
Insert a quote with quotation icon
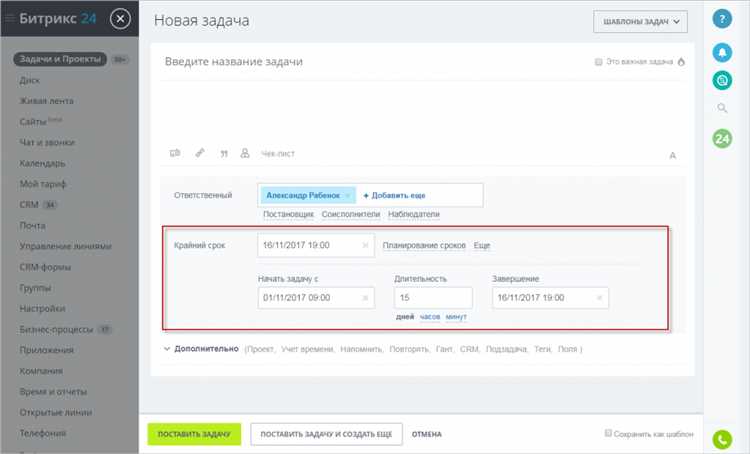pyautogui.click(x=224, y=154)
